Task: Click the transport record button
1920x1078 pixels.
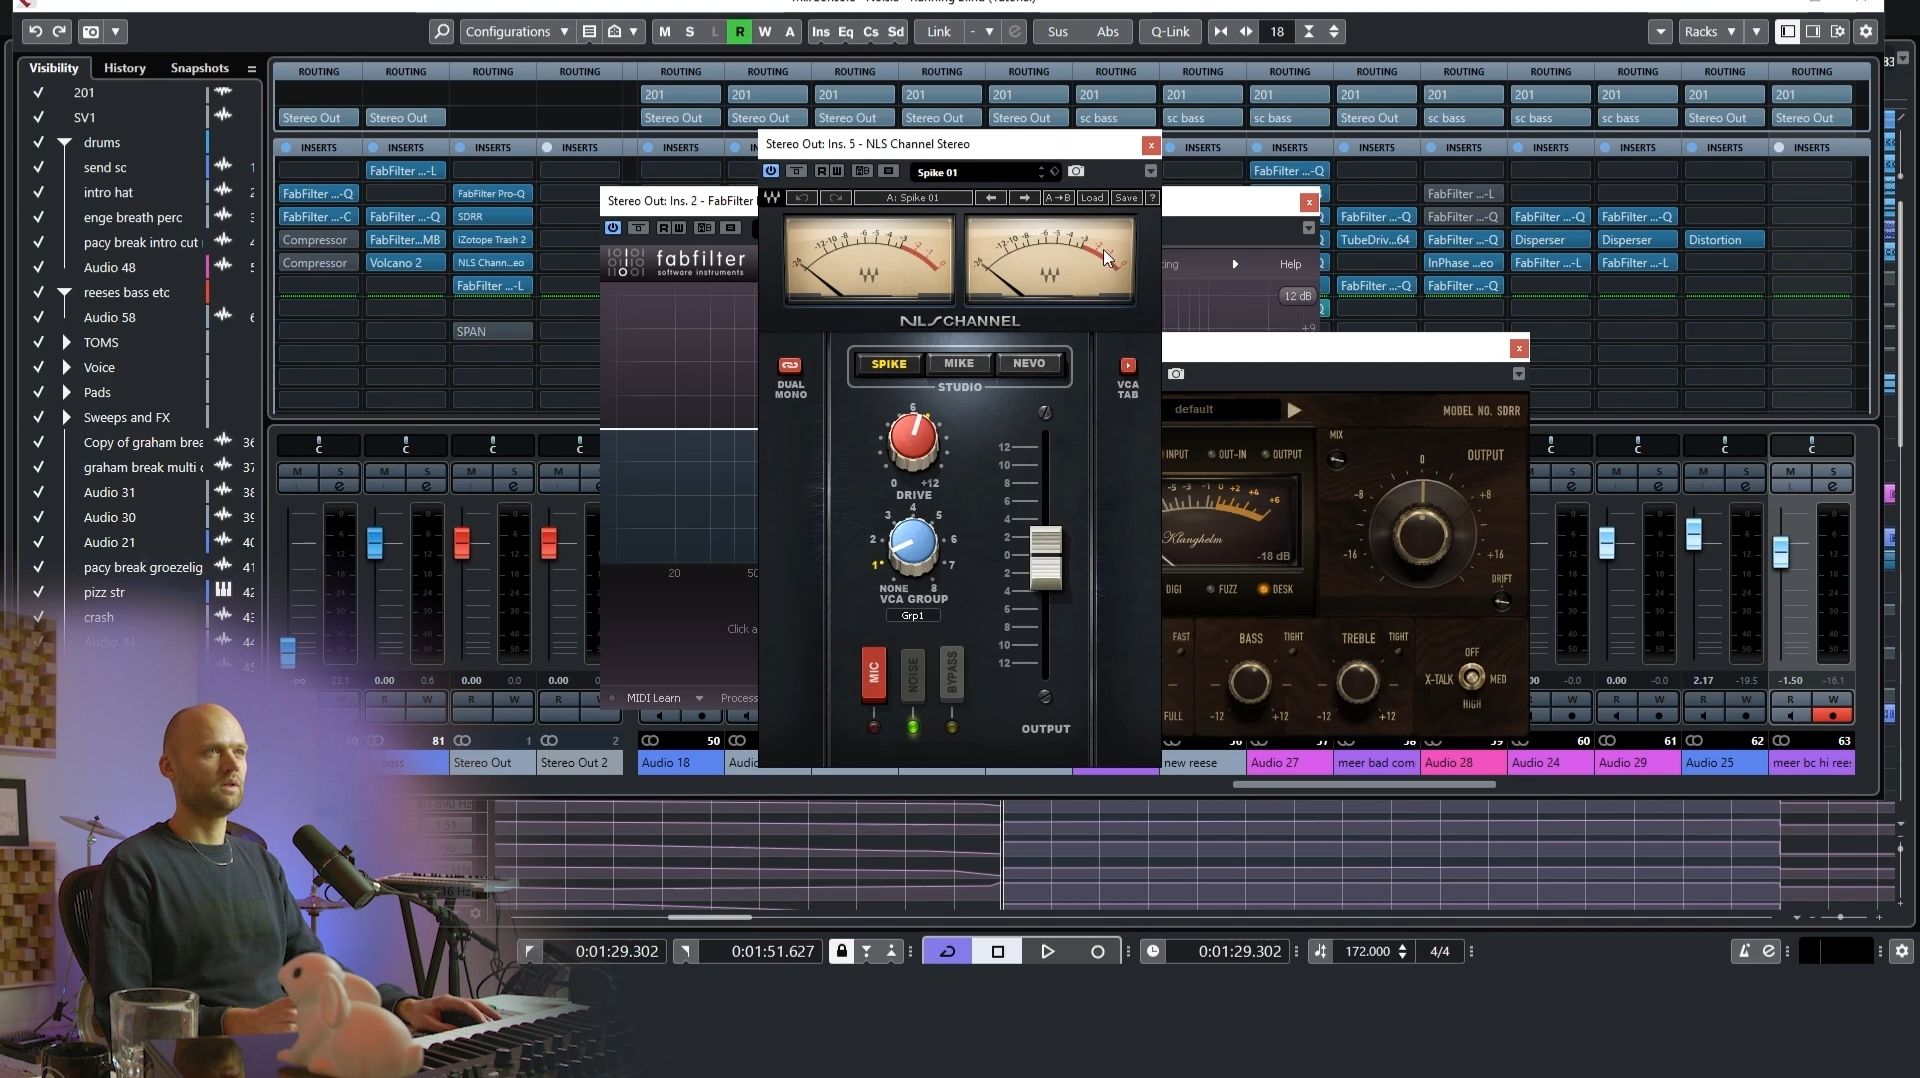Action: [1097, 952]
